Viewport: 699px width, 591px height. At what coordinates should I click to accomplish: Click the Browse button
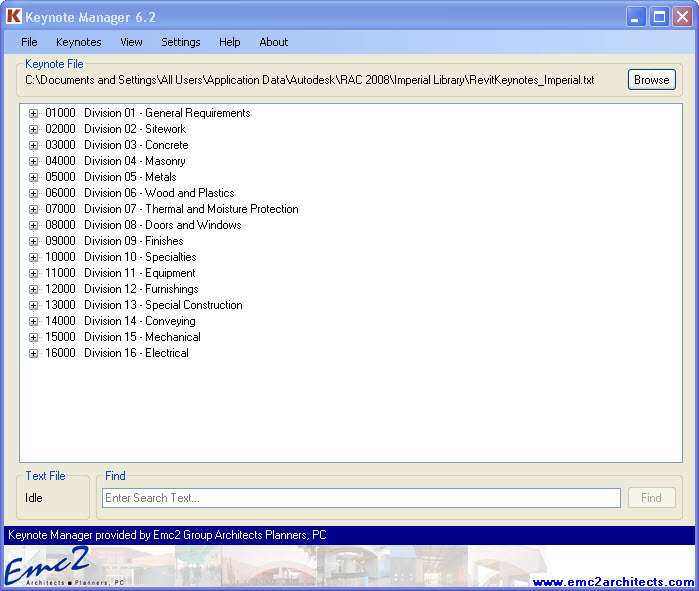(652, 80)
